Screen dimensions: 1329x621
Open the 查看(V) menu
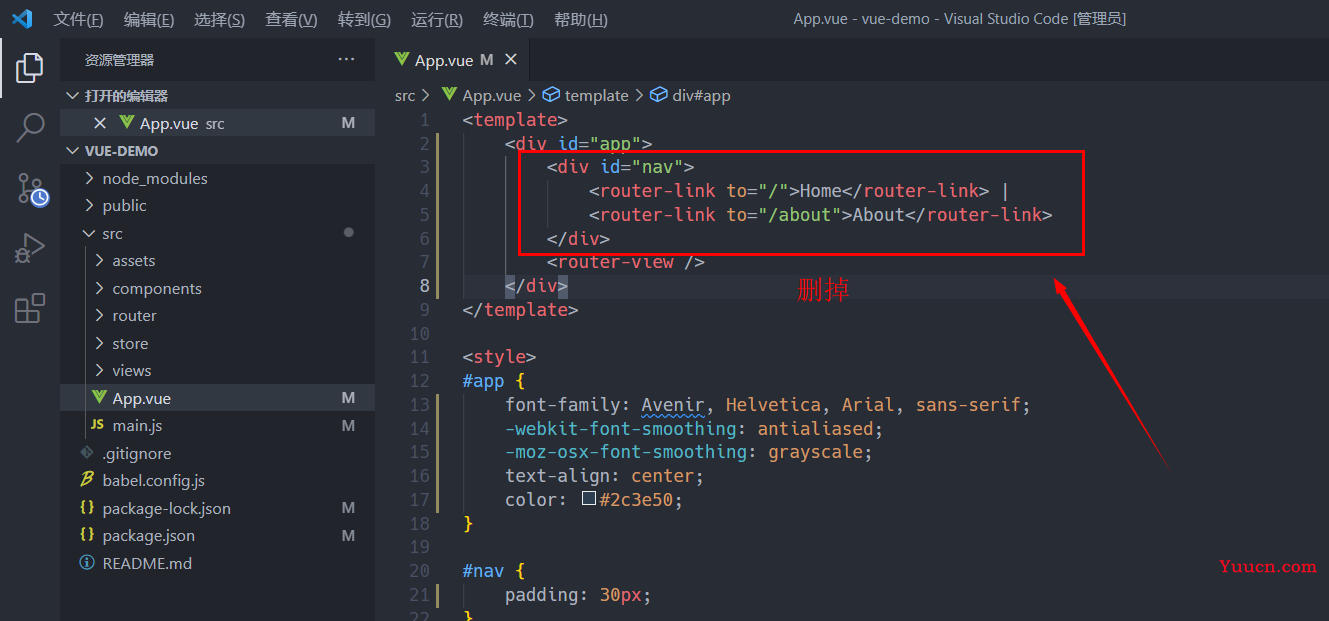pyautogui.click(x=291, y=19)
